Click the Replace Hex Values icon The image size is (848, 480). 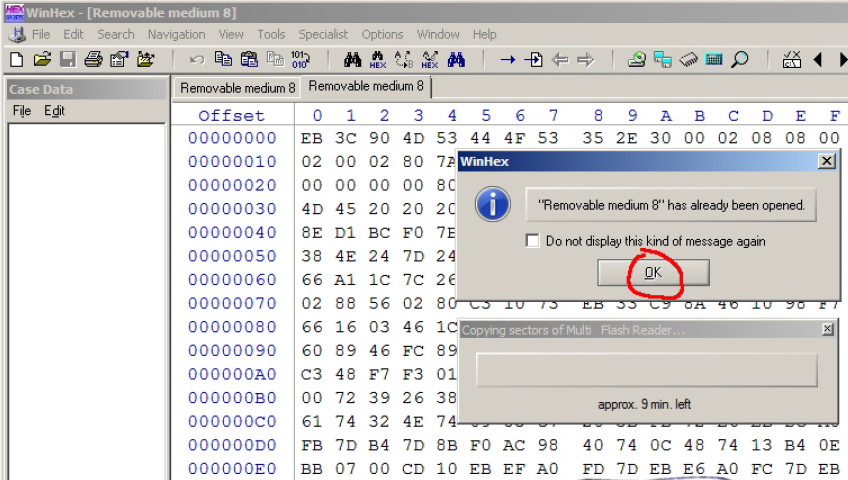[x=430, y=60]
